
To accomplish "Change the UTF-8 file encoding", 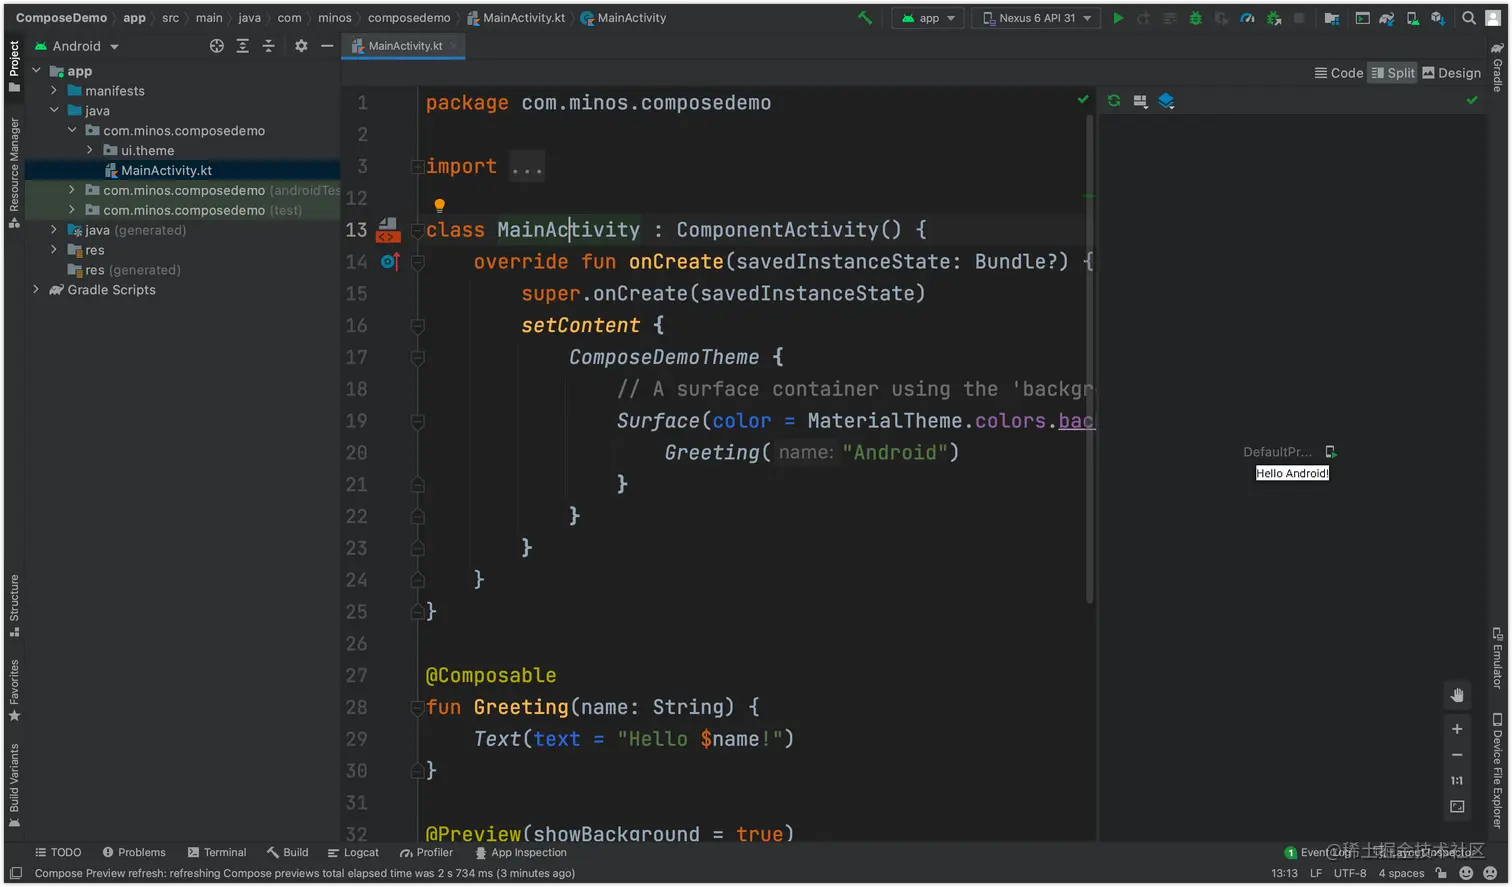I will (x=1349, y=873).
